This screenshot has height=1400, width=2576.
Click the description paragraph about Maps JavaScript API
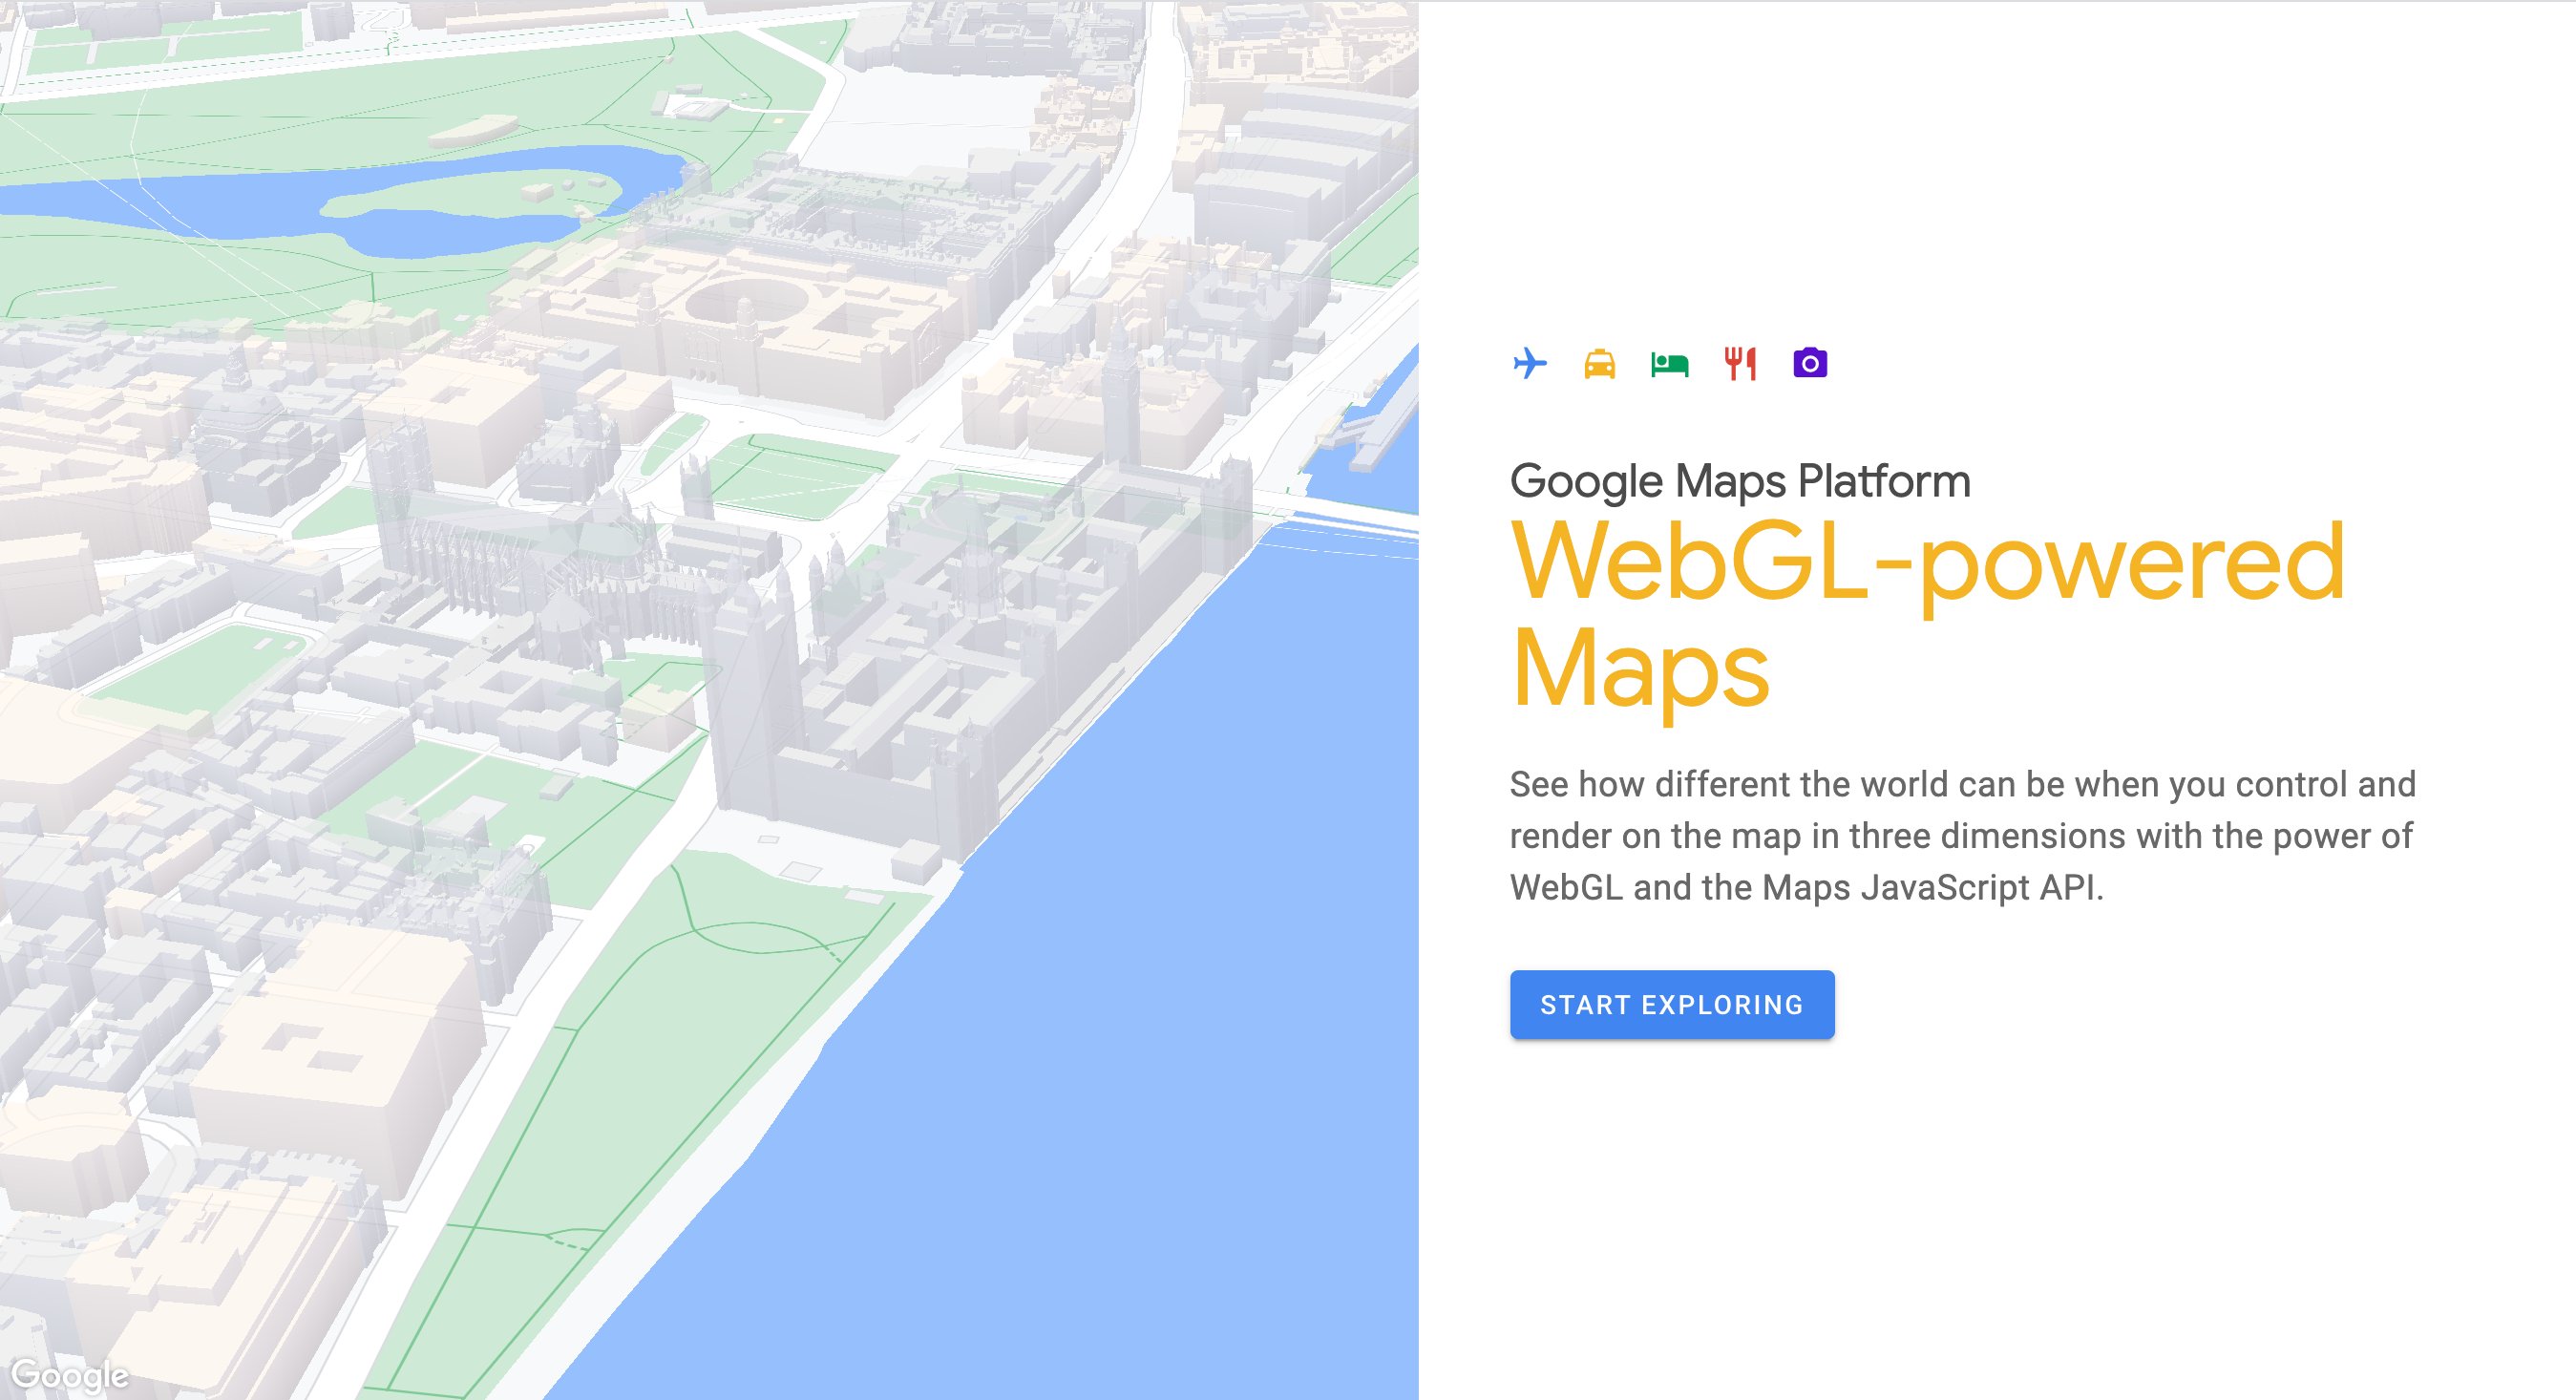1962,836
